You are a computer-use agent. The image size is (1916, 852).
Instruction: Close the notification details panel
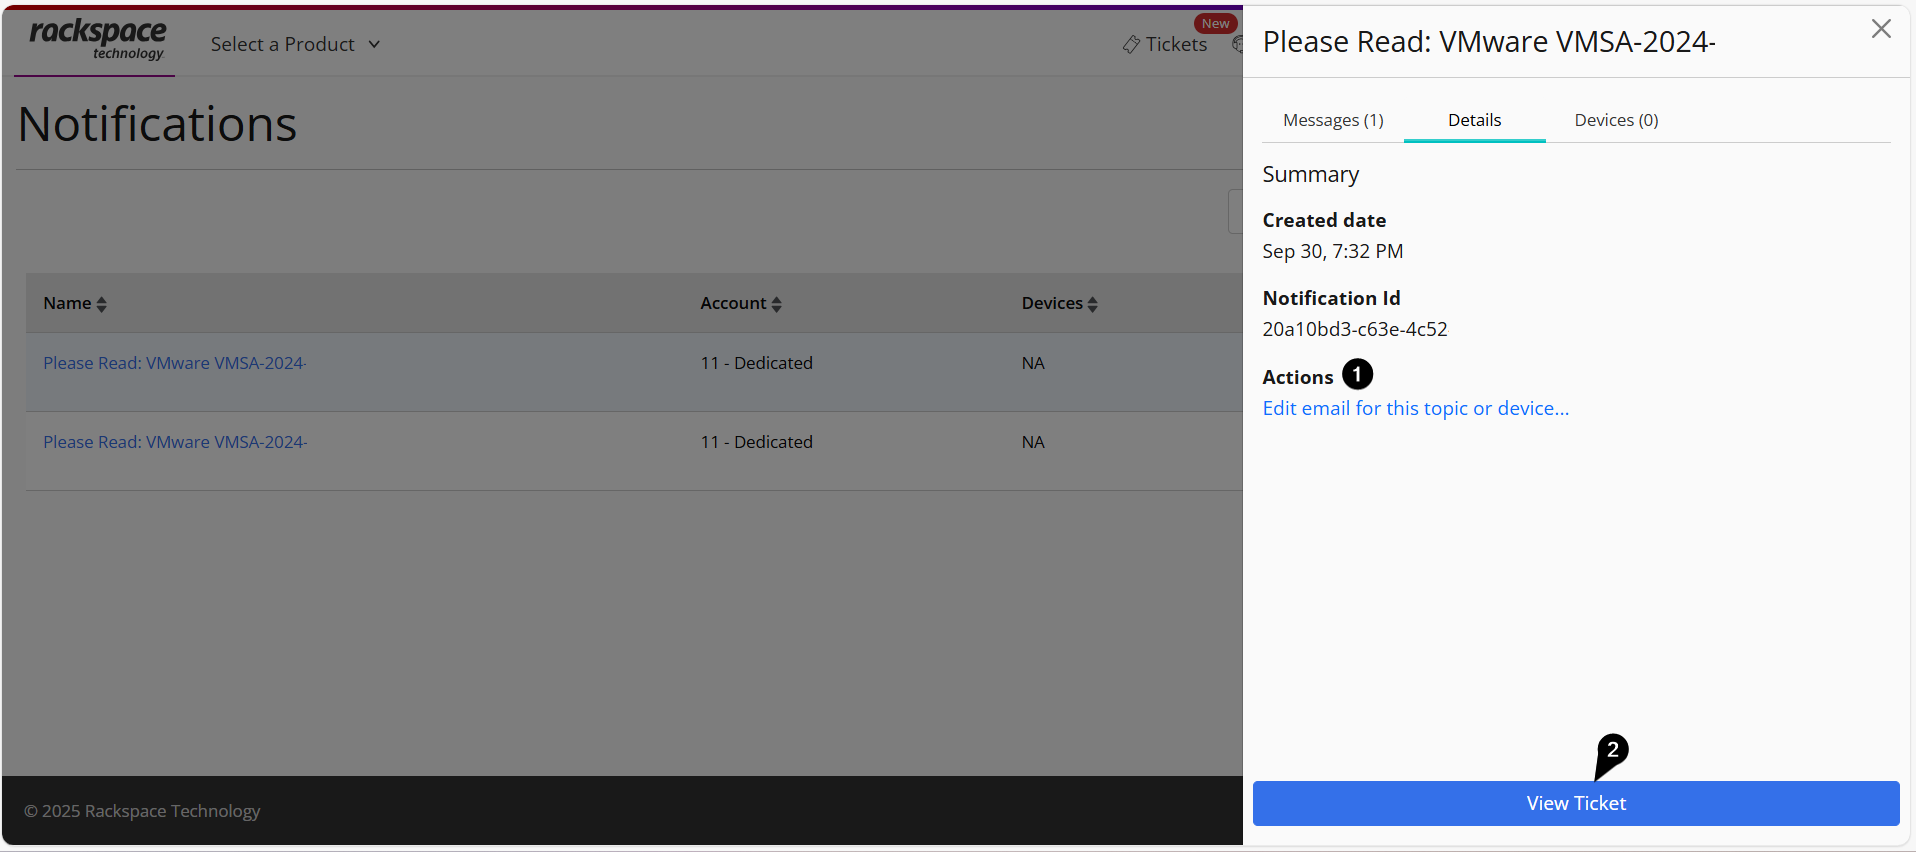point(1881,29)
